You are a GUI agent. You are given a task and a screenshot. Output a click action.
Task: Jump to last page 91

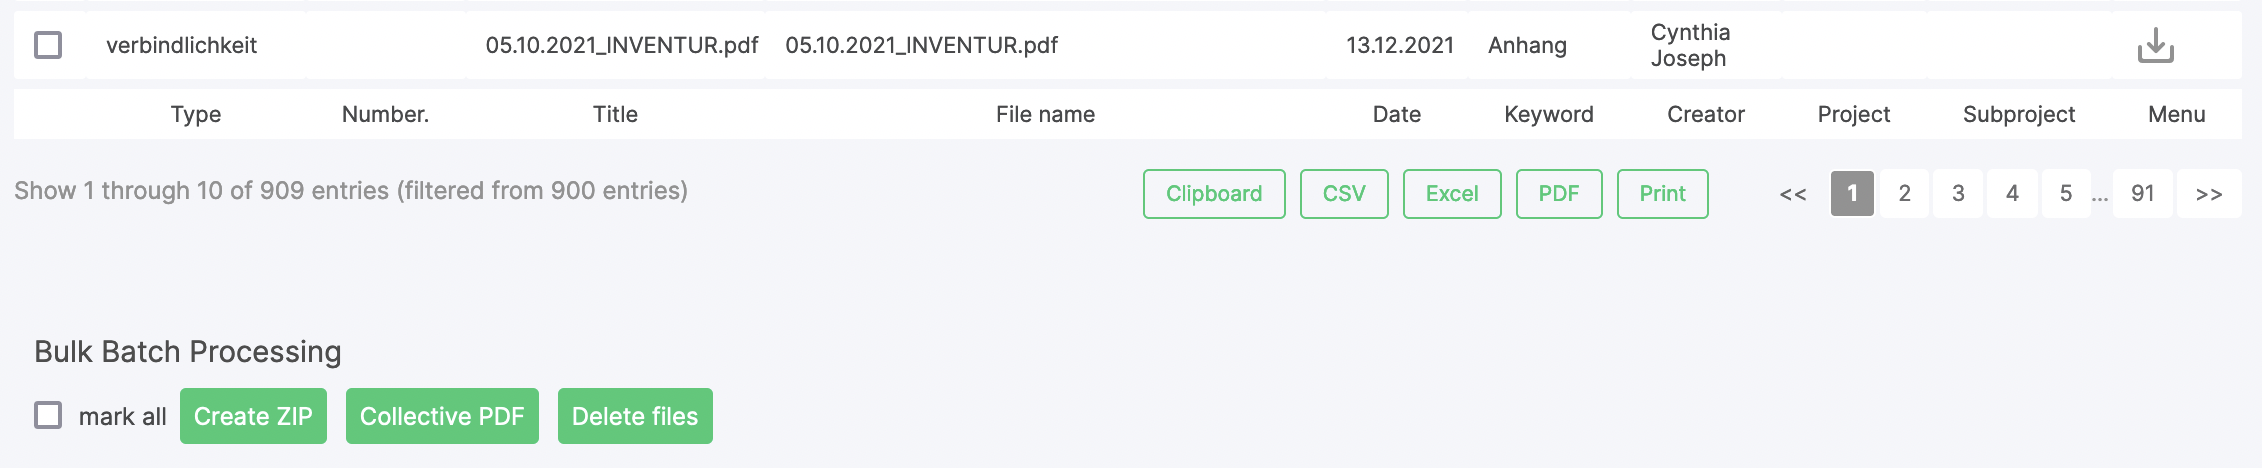point(2142,194)
